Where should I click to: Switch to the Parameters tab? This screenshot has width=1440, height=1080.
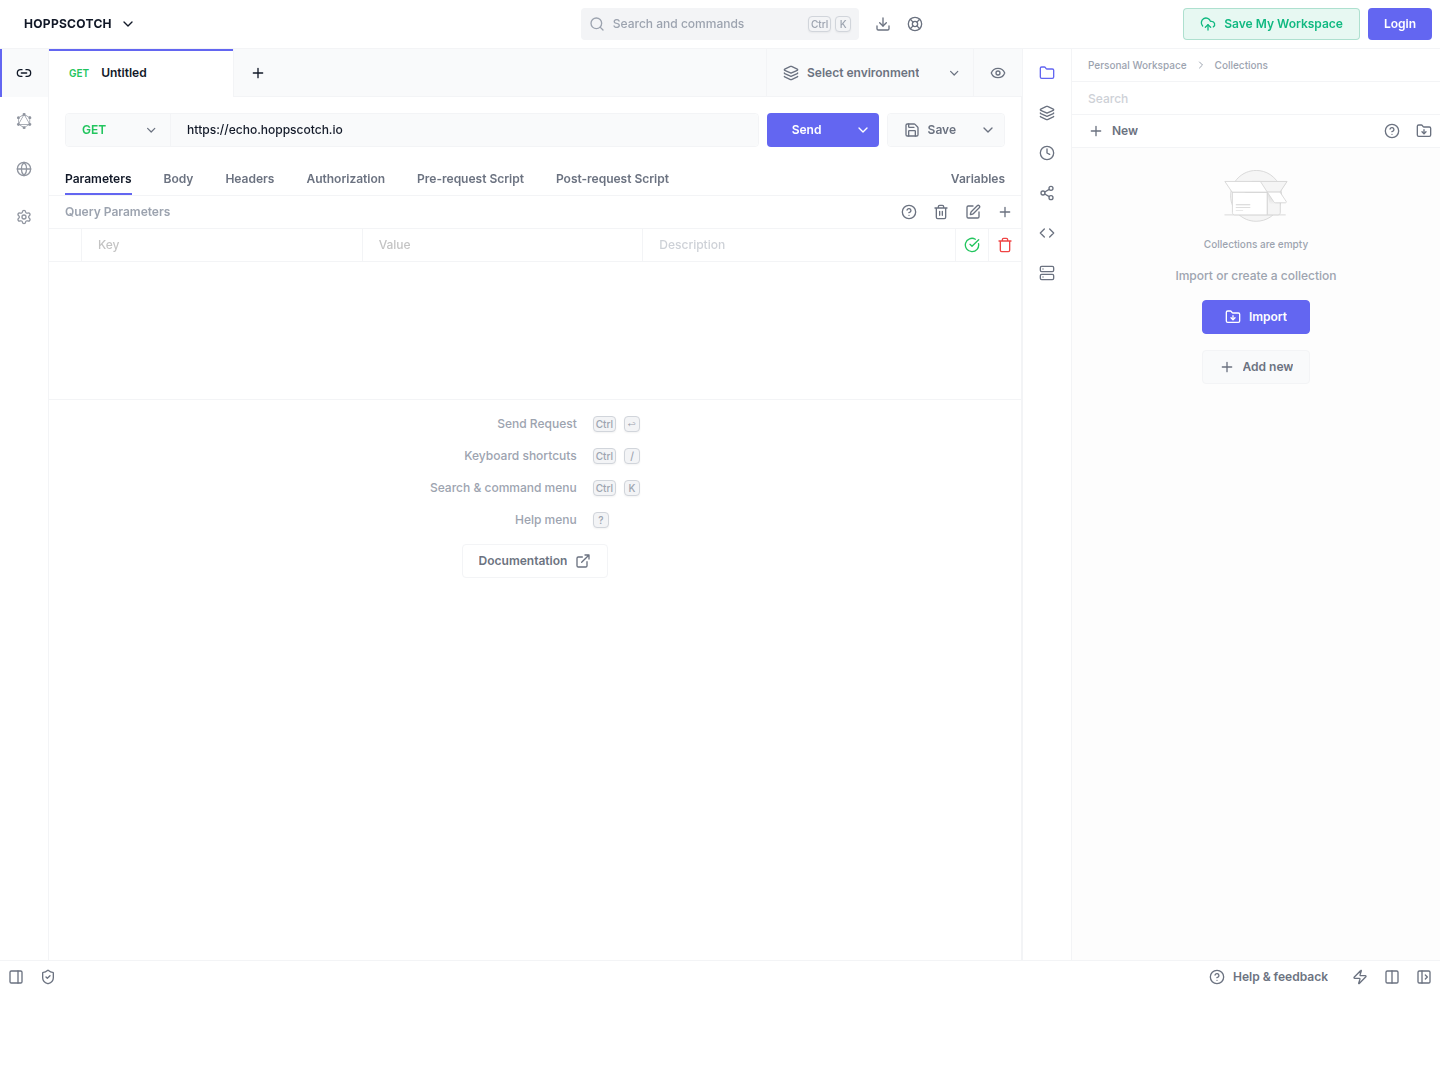[98, 179]
